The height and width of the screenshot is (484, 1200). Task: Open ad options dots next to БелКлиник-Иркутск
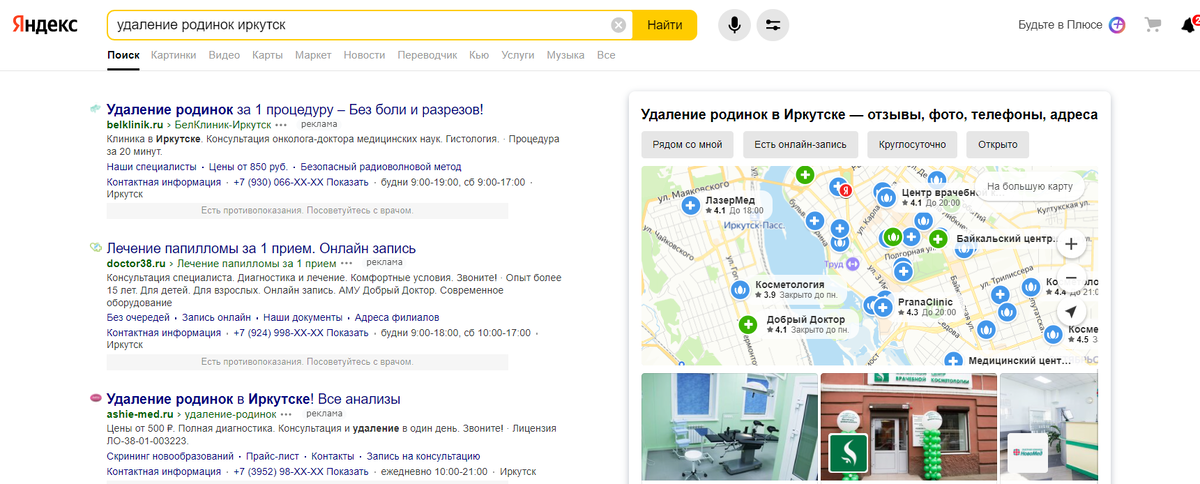[281, 125]
